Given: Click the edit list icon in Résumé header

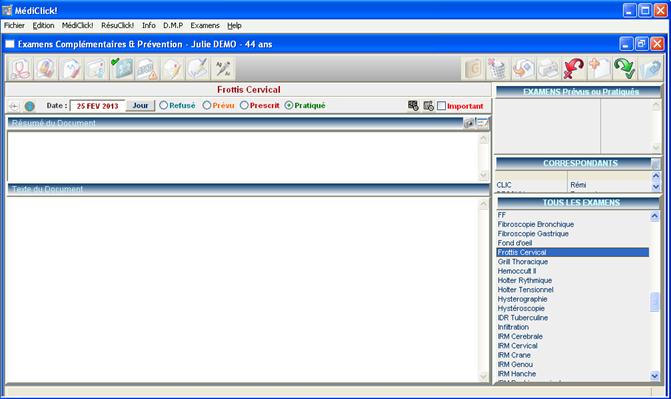Looking at the screenshot, I should [x=482, y=123].
